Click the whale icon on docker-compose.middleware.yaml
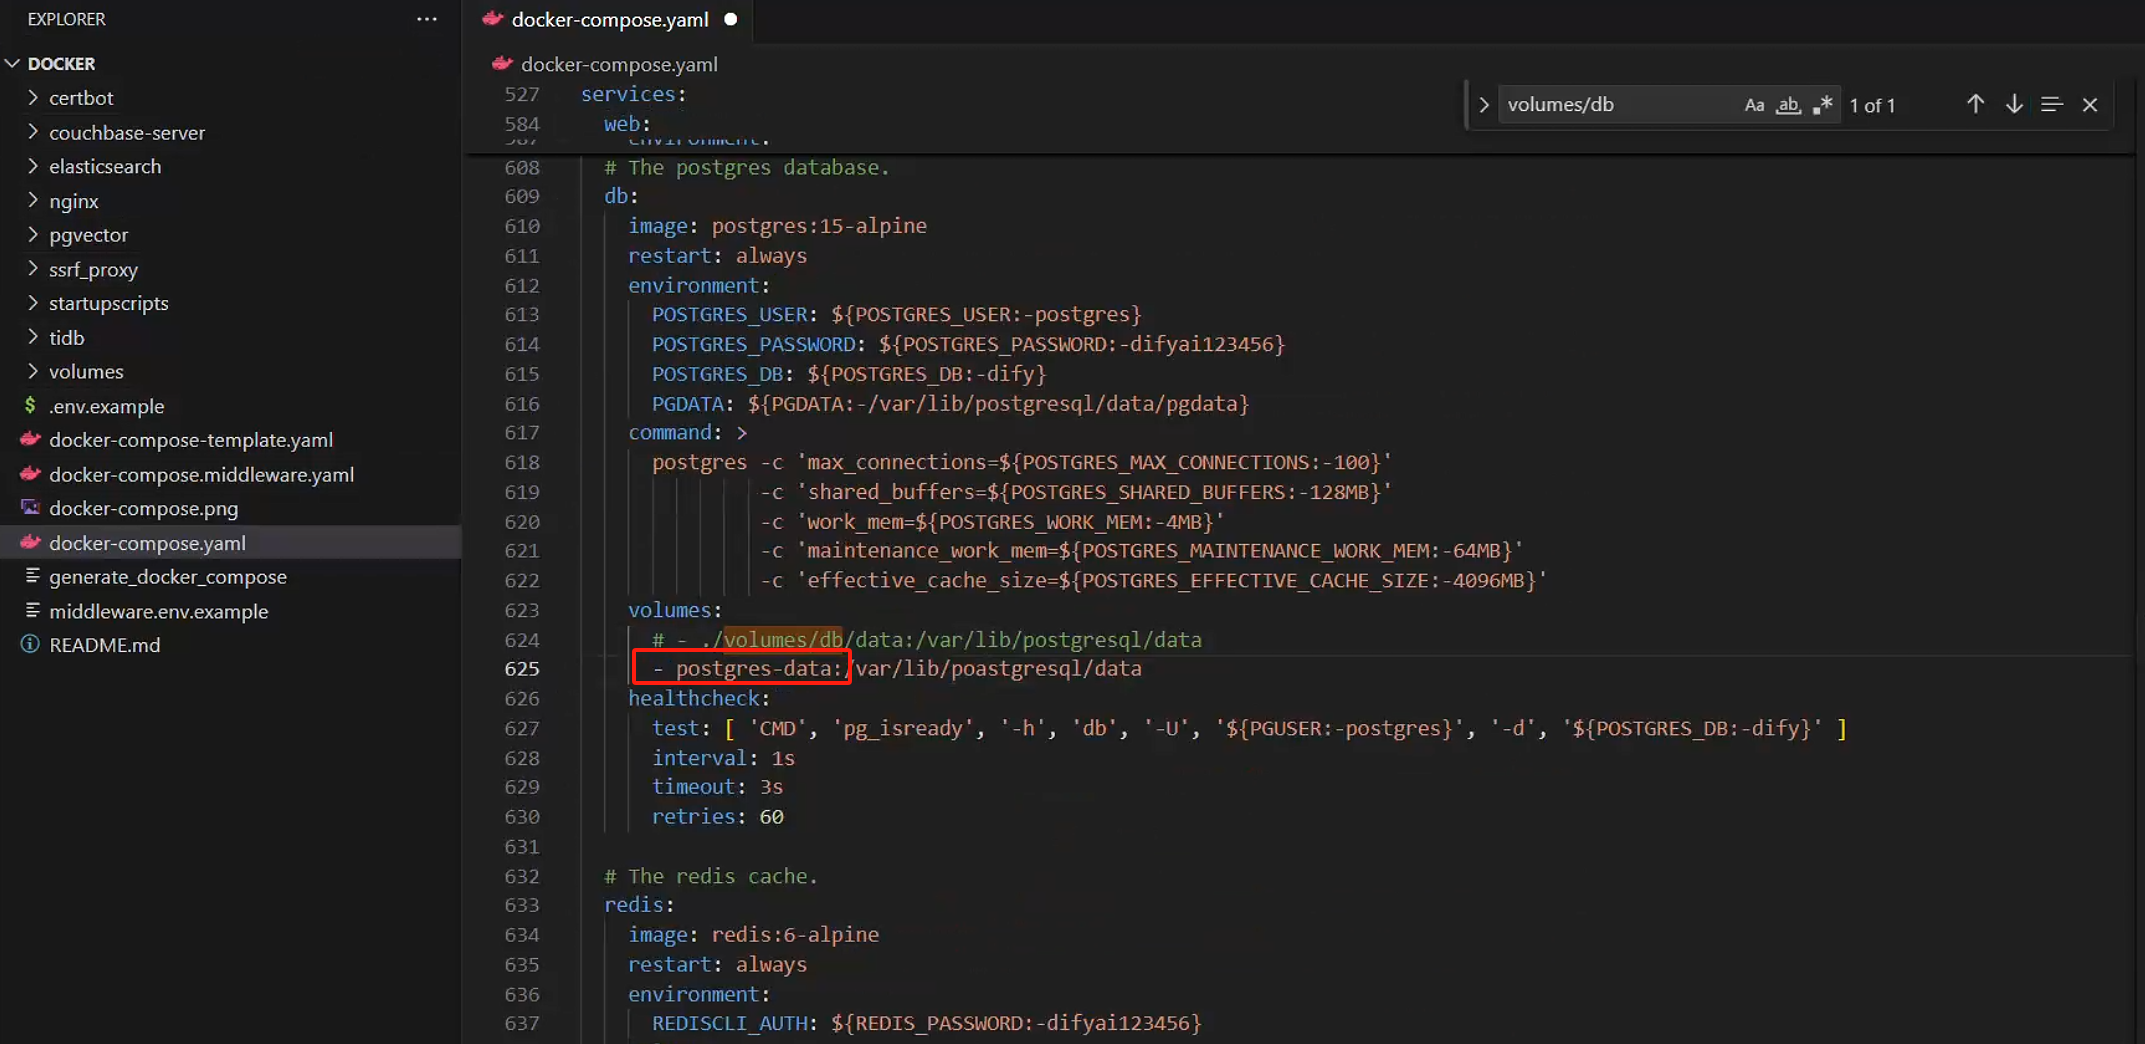This screenshot has height=1044, width=2145. pyautogui.click(x=30, y=474)
